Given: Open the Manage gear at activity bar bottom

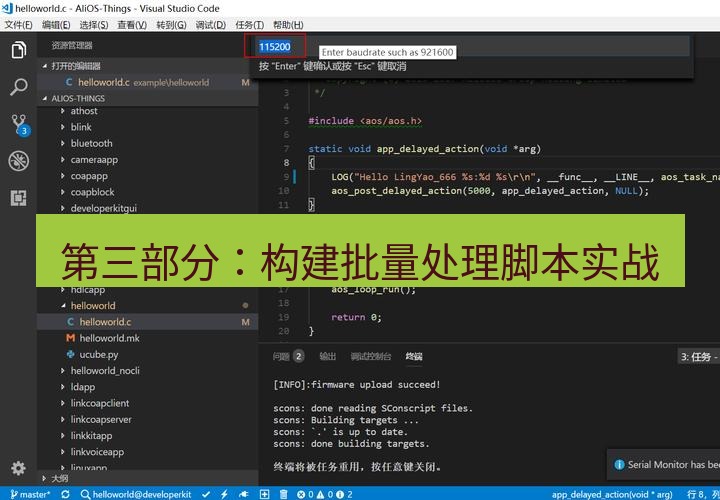Looking at the screenshot, I should pos(18,468).
